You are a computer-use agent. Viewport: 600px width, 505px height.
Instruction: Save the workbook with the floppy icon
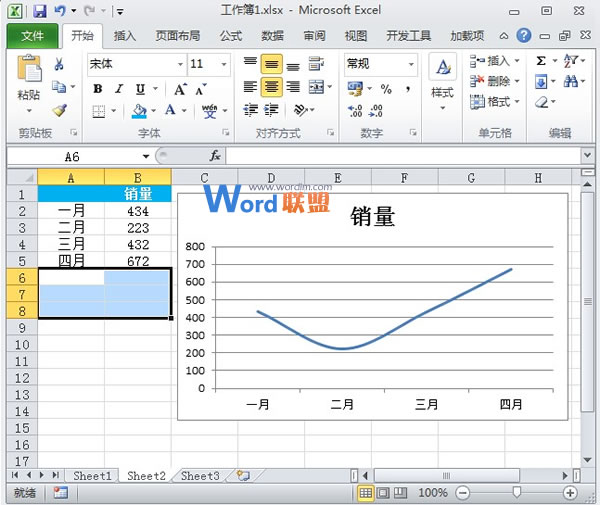[x=39, y=11]
